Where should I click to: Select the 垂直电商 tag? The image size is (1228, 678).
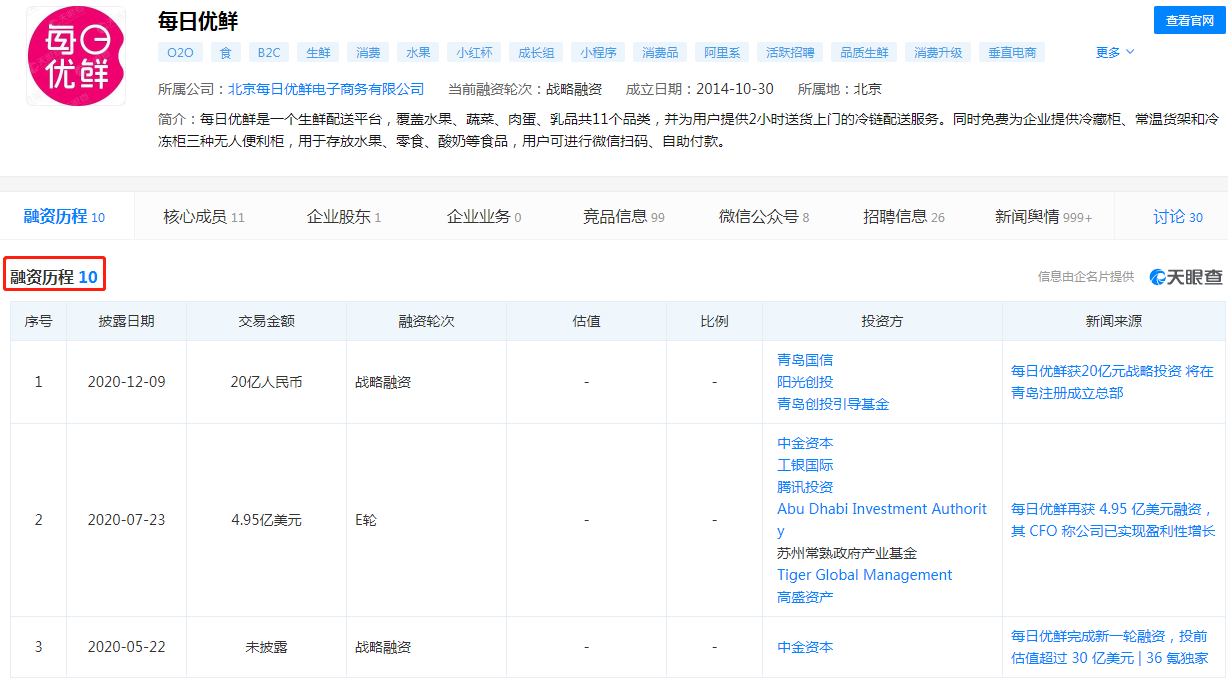tap(1012, 52)
